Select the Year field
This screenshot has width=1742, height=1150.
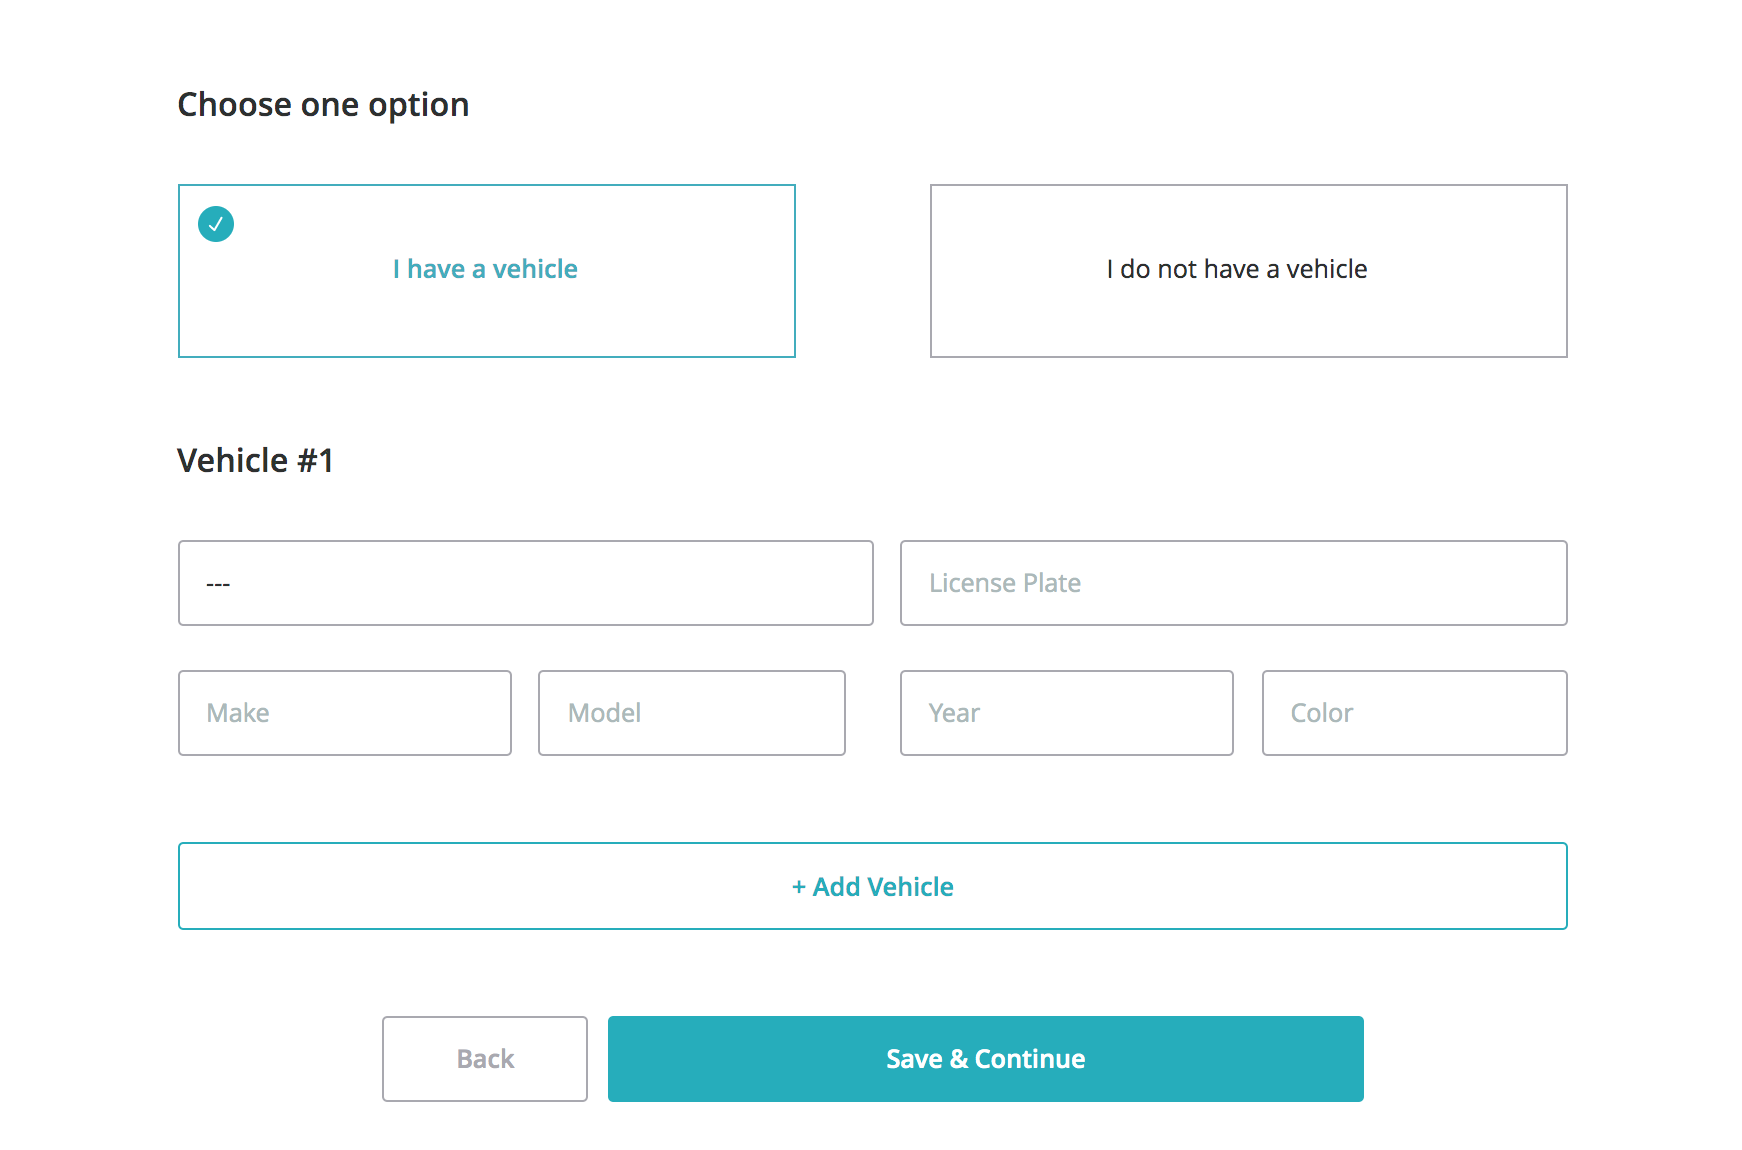[1066, 713]
